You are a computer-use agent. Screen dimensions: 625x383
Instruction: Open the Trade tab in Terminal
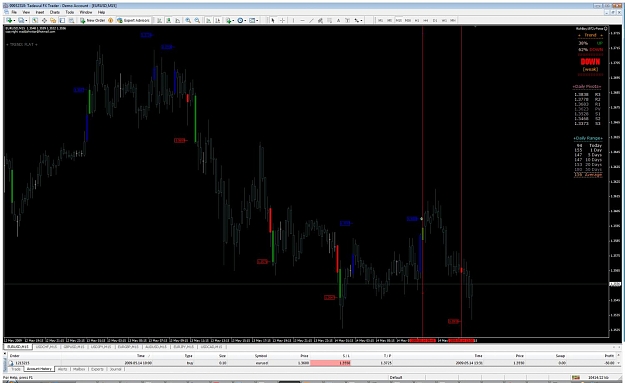(16, 369)
